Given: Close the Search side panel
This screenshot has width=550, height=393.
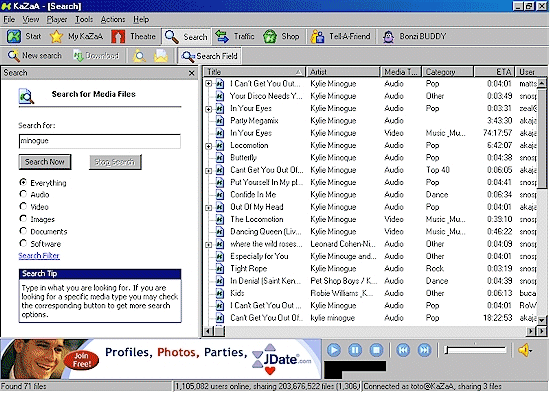Looking at the screenshot, I should 192,73.
